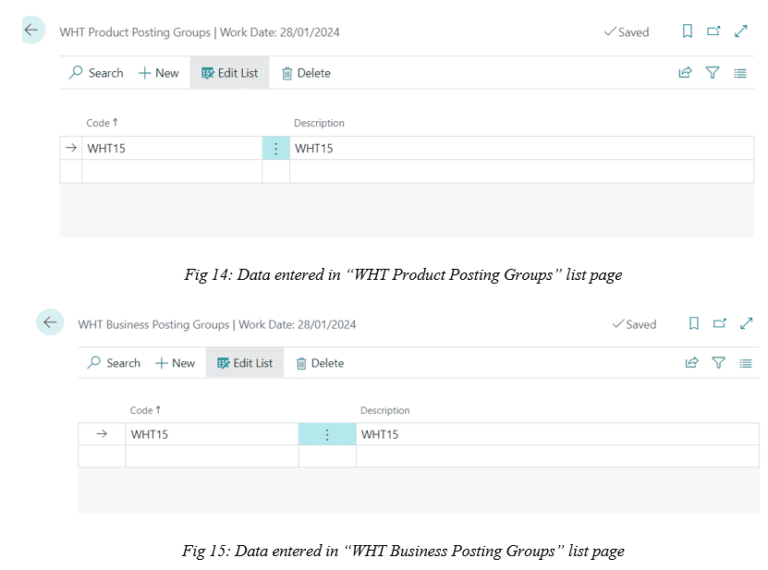Toggle Edit List in WHT Business Posting Groups
This screenshot has width=768, height=570.
pos(245,363)
